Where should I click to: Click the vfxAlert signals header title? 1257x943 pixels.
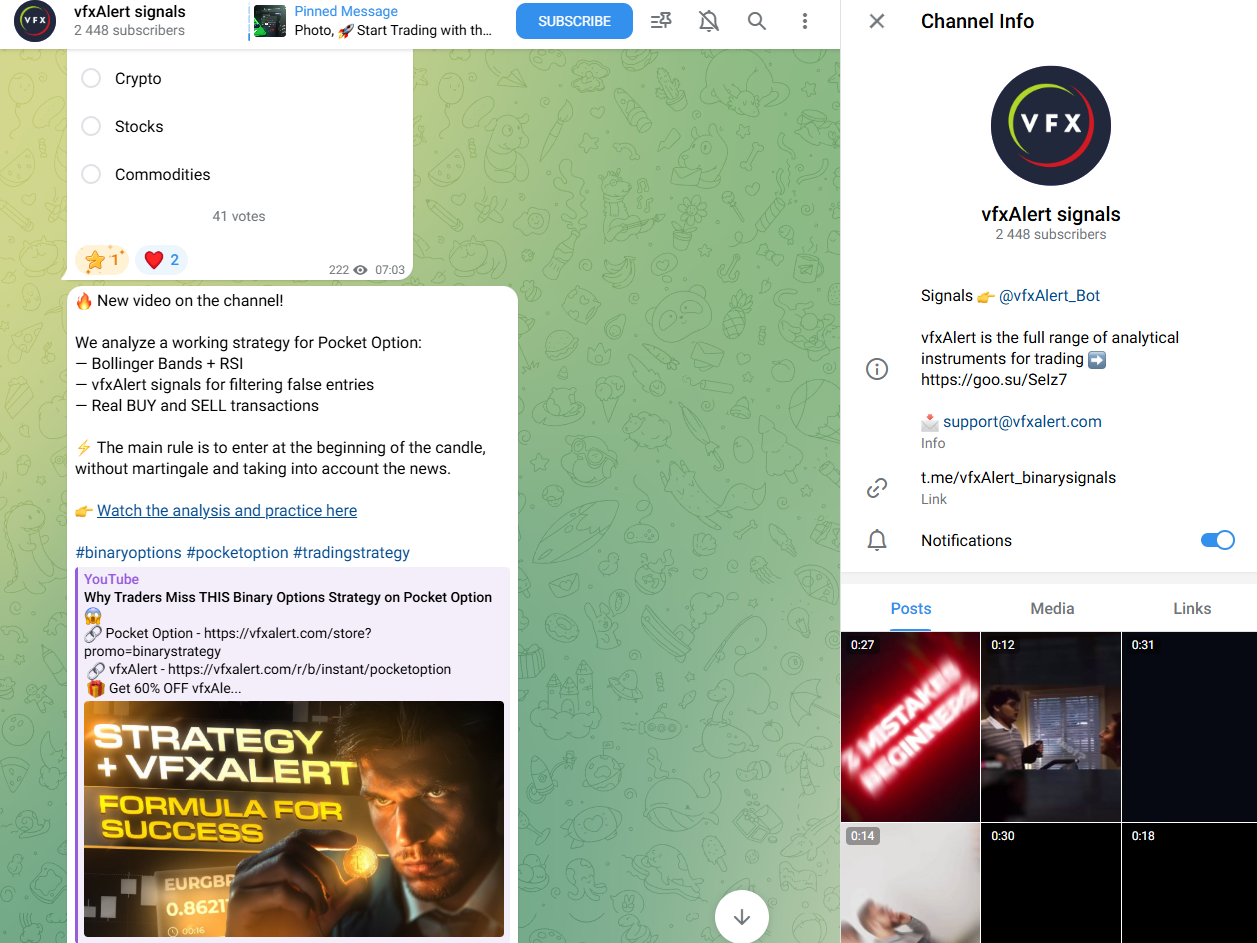(x=129, y=12)
